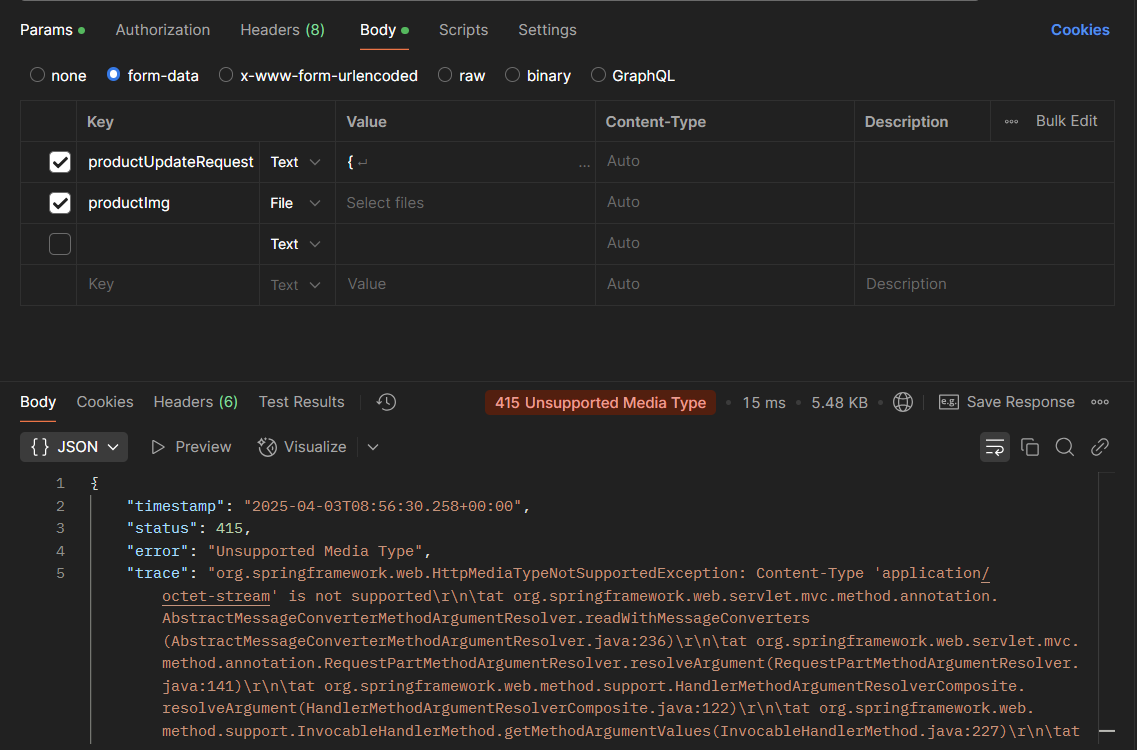Click the response scrollbar track
Viewport: 1137px width, 750px height.
(1107, 609)
